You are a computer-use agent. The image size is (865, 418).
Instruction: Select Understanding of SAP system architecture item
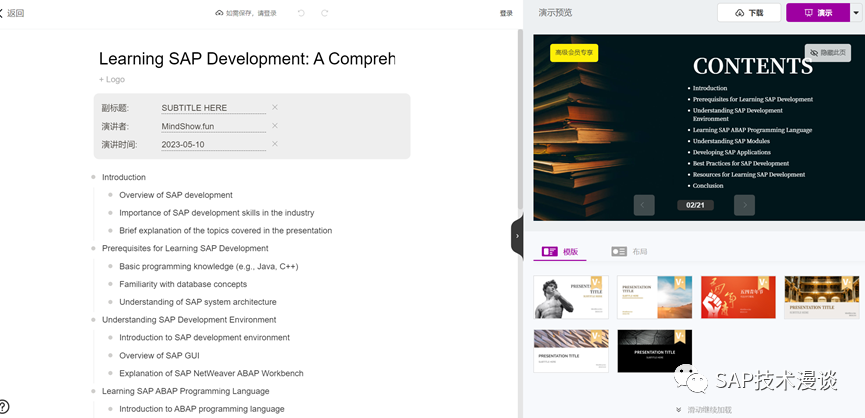(198, 302)
